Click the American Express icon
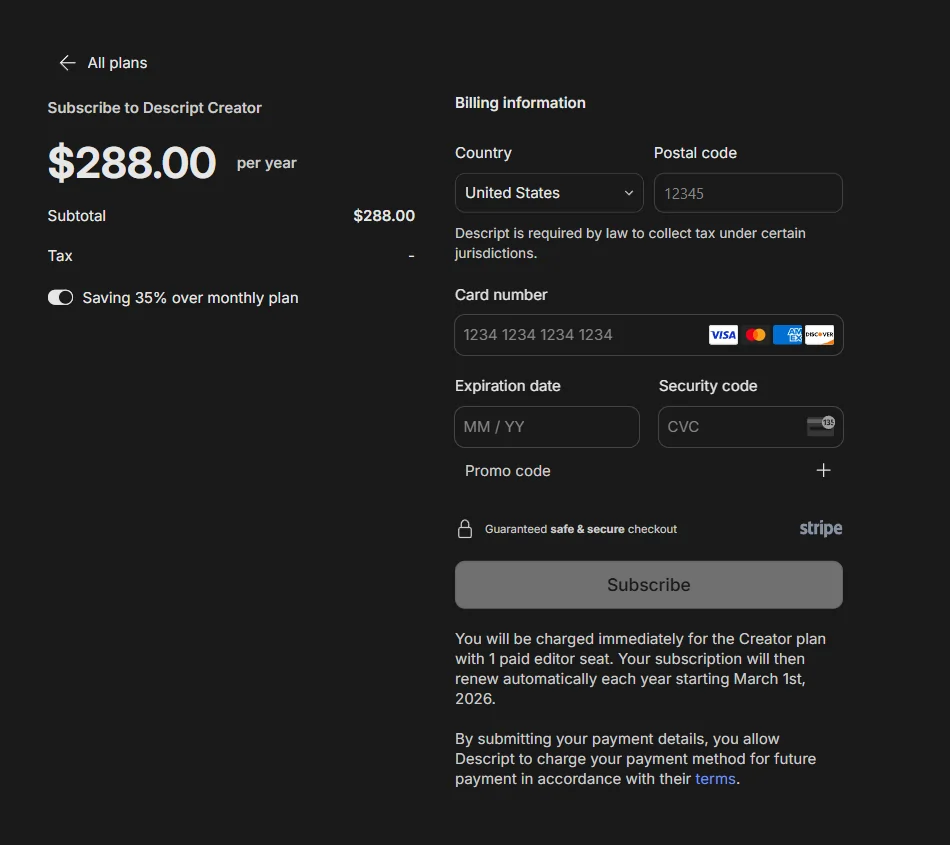 point(787,334)
